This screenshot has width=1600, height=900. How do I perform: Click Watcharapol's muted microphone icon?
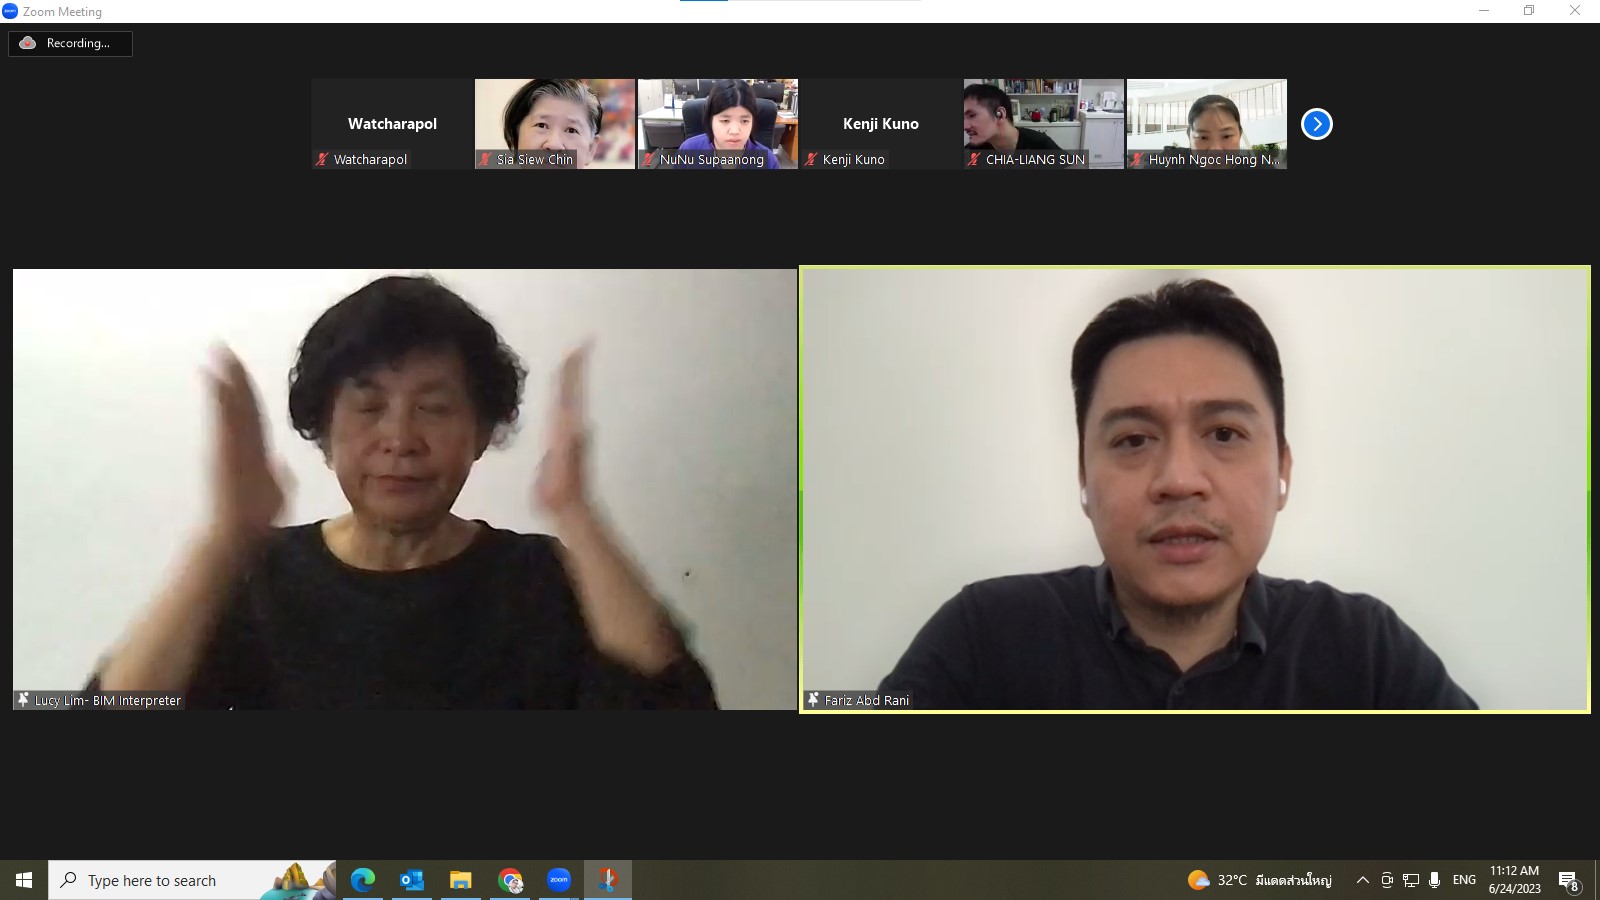click(x=322, y=159)
